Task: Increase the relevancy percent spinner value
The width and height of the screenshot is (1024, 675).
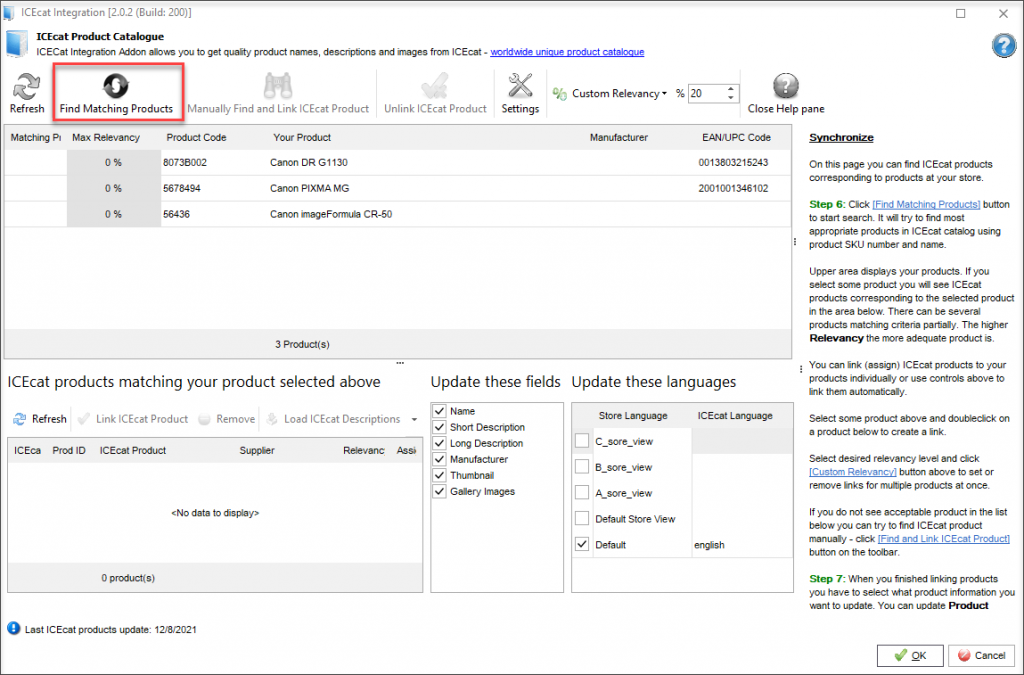Action: coord(731,88)
